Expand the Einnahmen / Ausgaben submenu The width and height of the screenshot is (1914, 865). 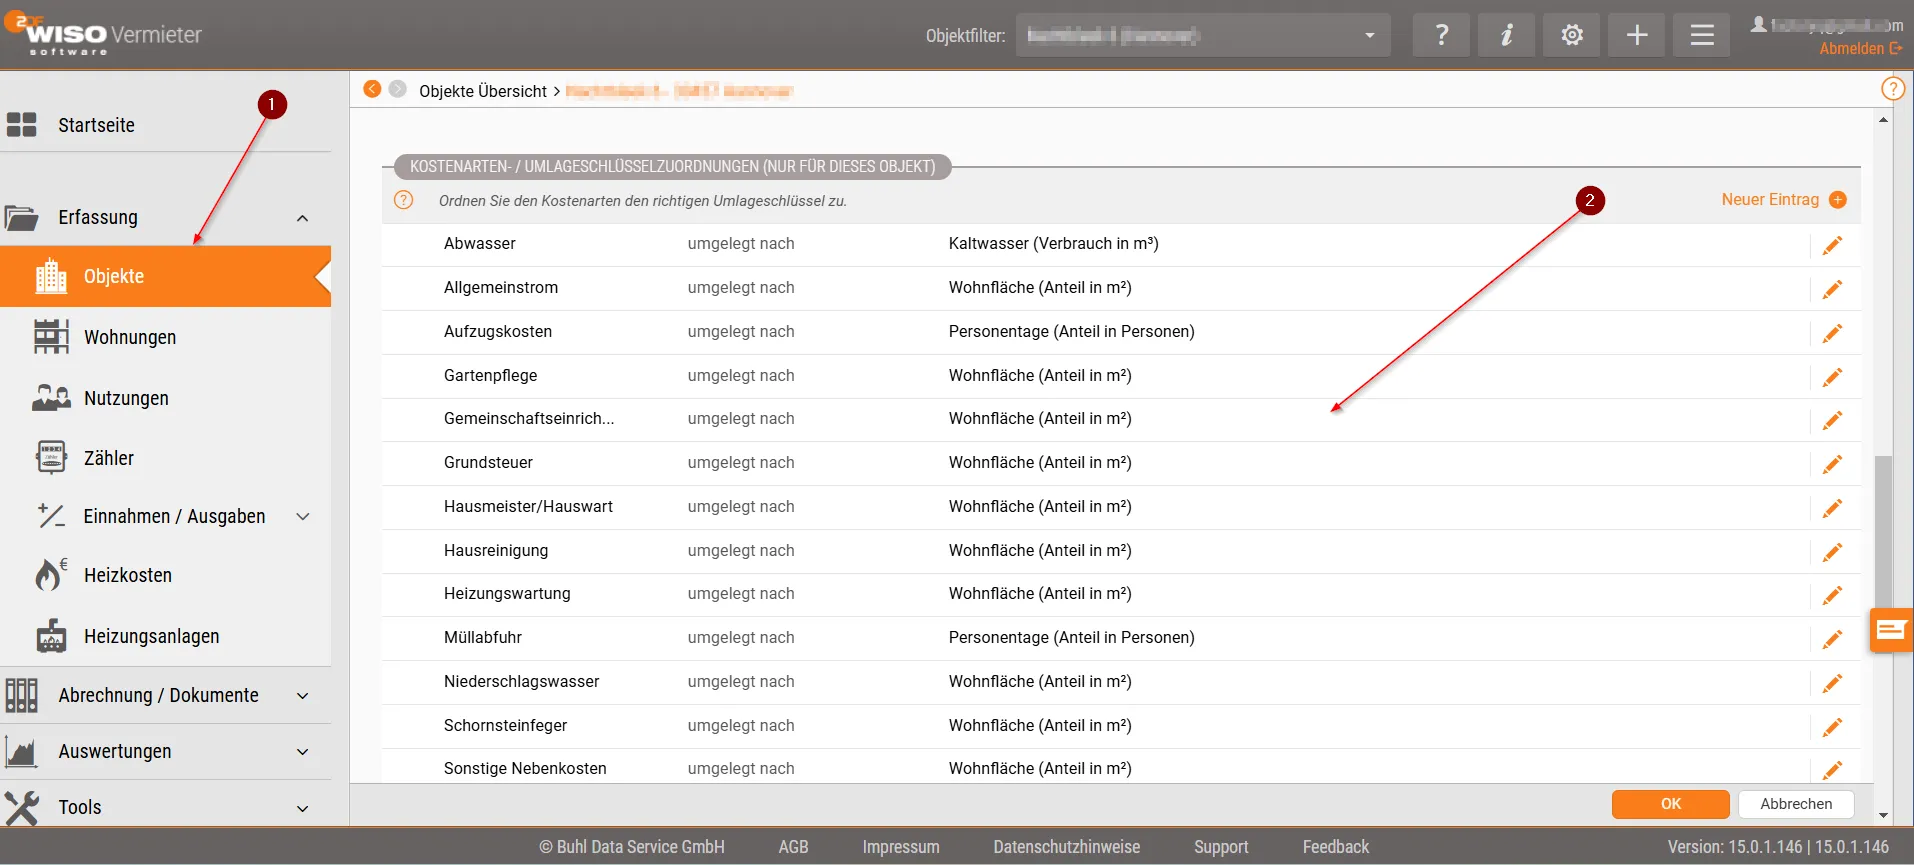coord(303,517)
